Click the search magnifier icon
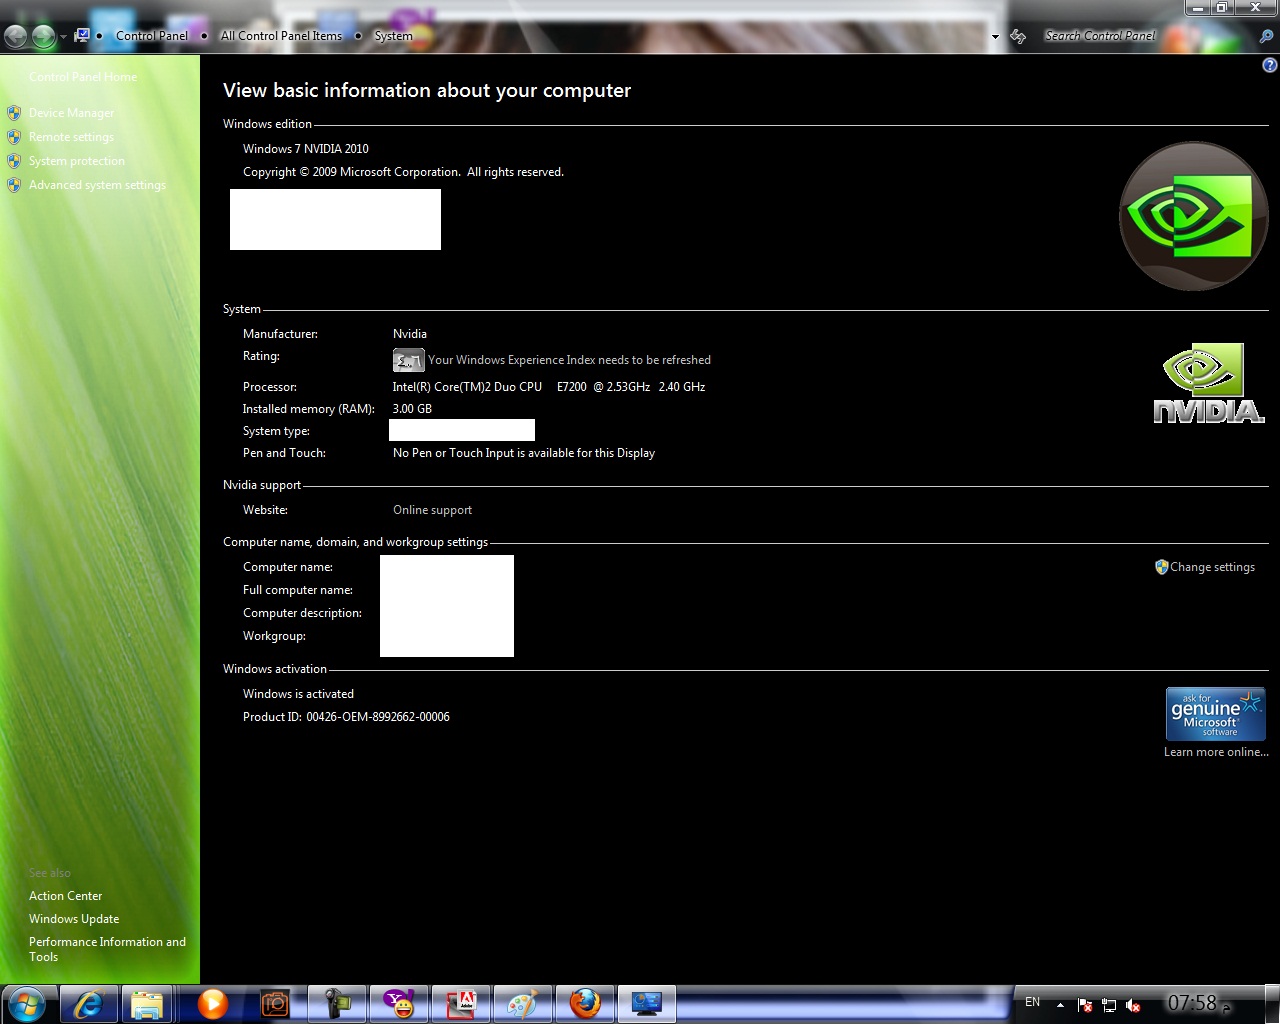Image resolution: width=1280 pixels, height=1024 pixels. 1265,36
